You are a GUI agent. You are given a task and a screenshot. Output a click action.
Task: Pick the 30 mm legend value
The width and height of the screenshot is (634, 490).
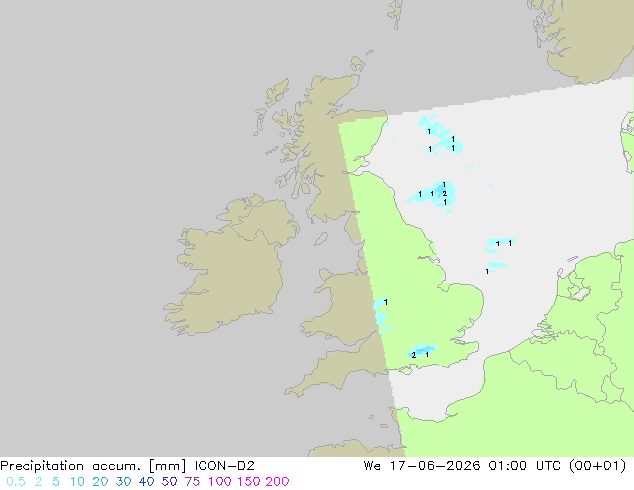pos(123,482)
